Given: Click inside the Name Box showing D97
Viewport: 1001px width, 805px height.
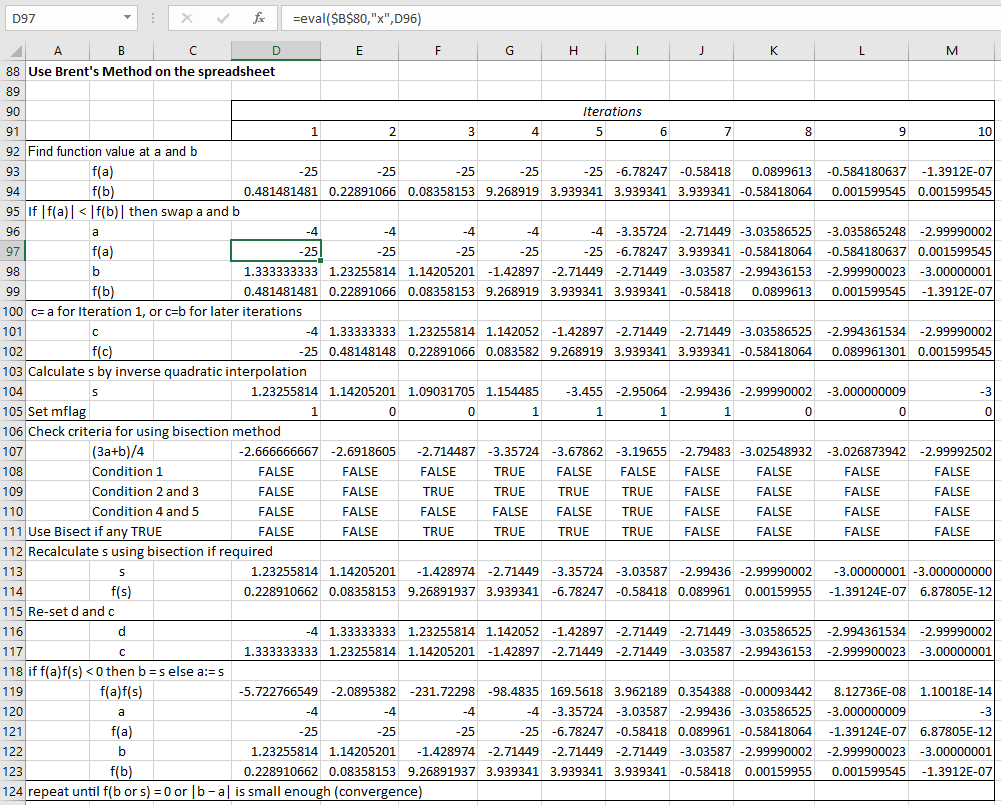Looking at the screenshot, I should coord(60,18).
